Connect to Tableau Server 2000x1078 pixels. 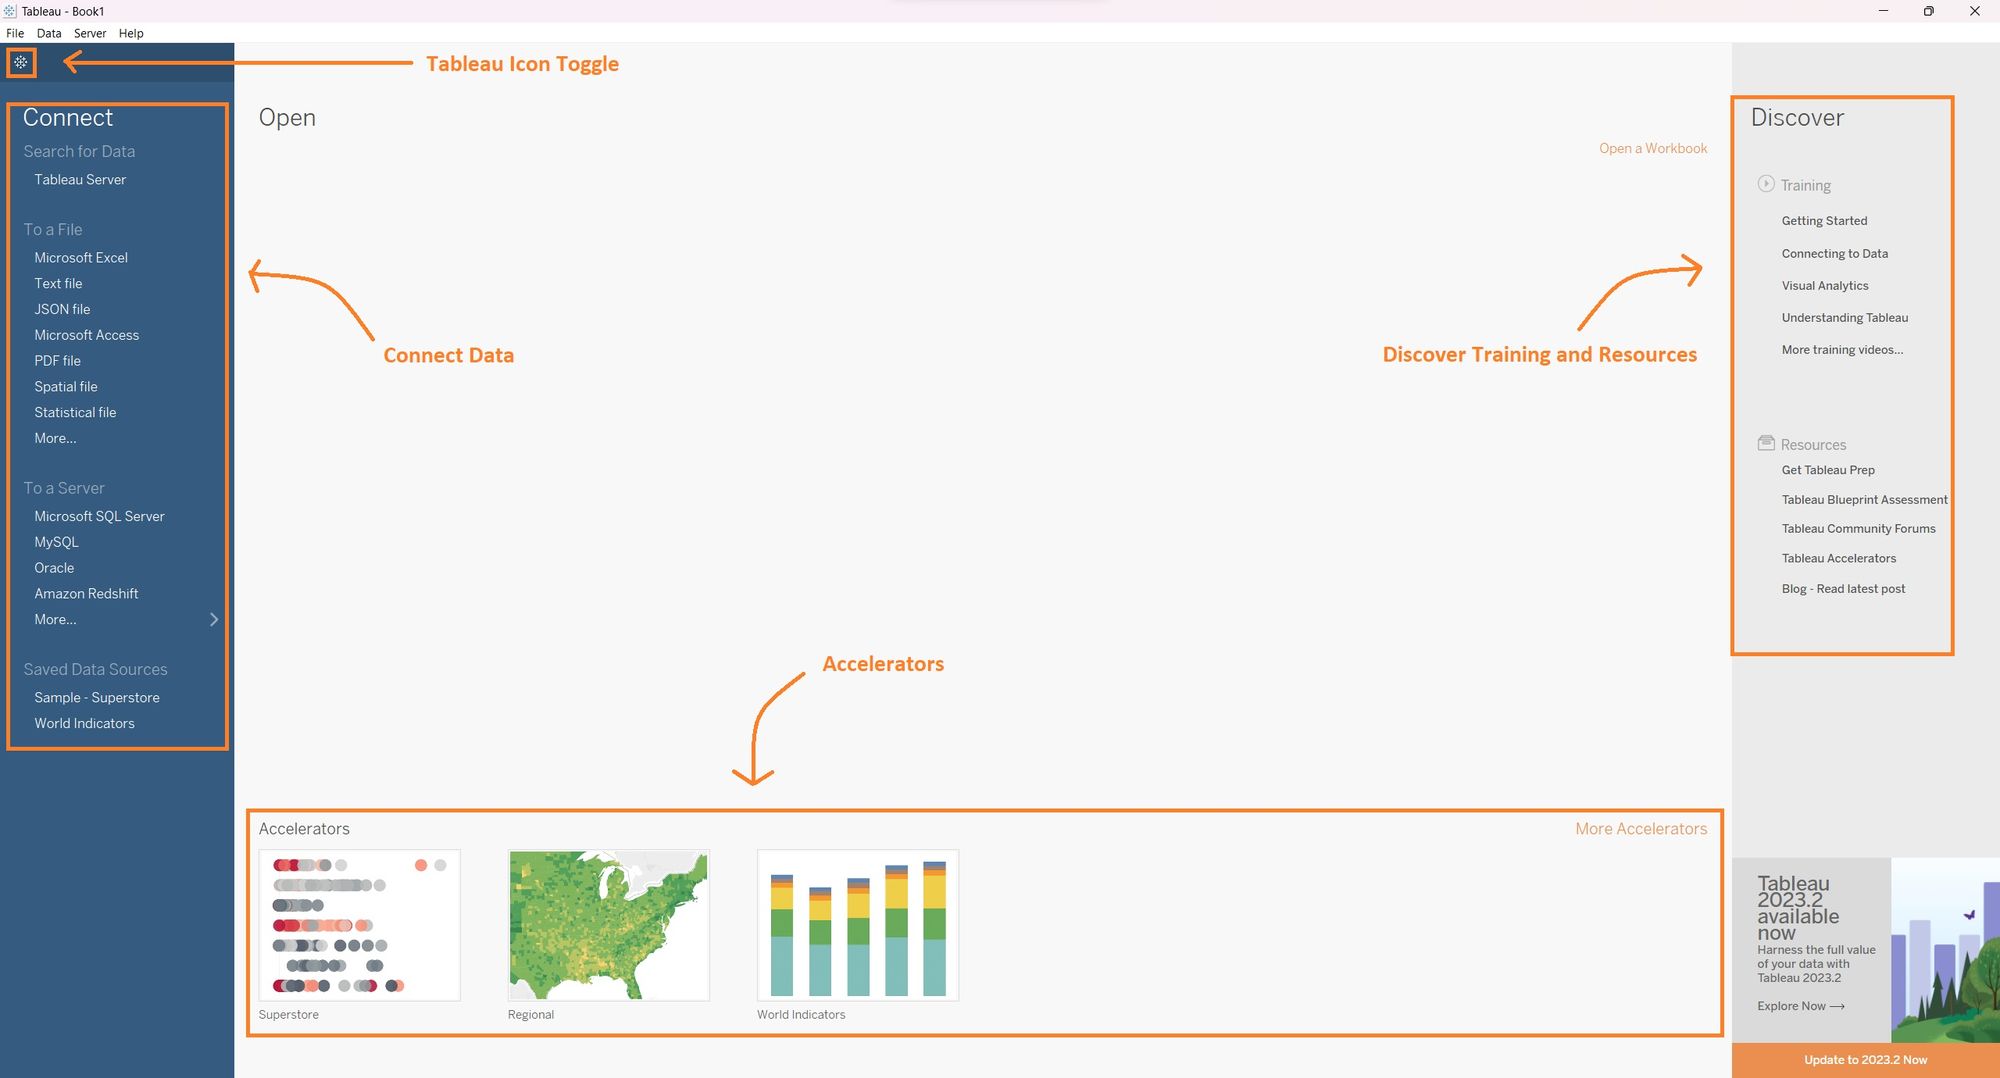(x=80, y=180)
